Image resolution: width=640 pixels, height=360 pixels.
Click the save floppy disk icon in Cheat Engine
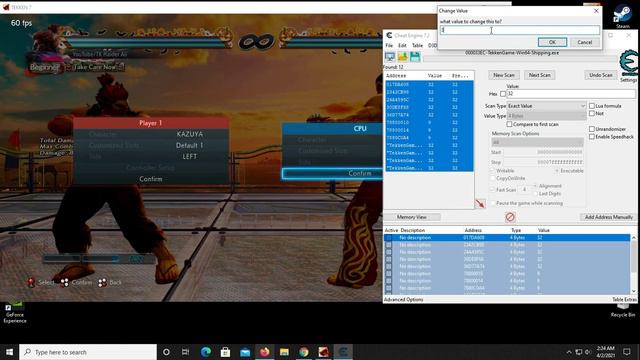[x=415, y=57]
